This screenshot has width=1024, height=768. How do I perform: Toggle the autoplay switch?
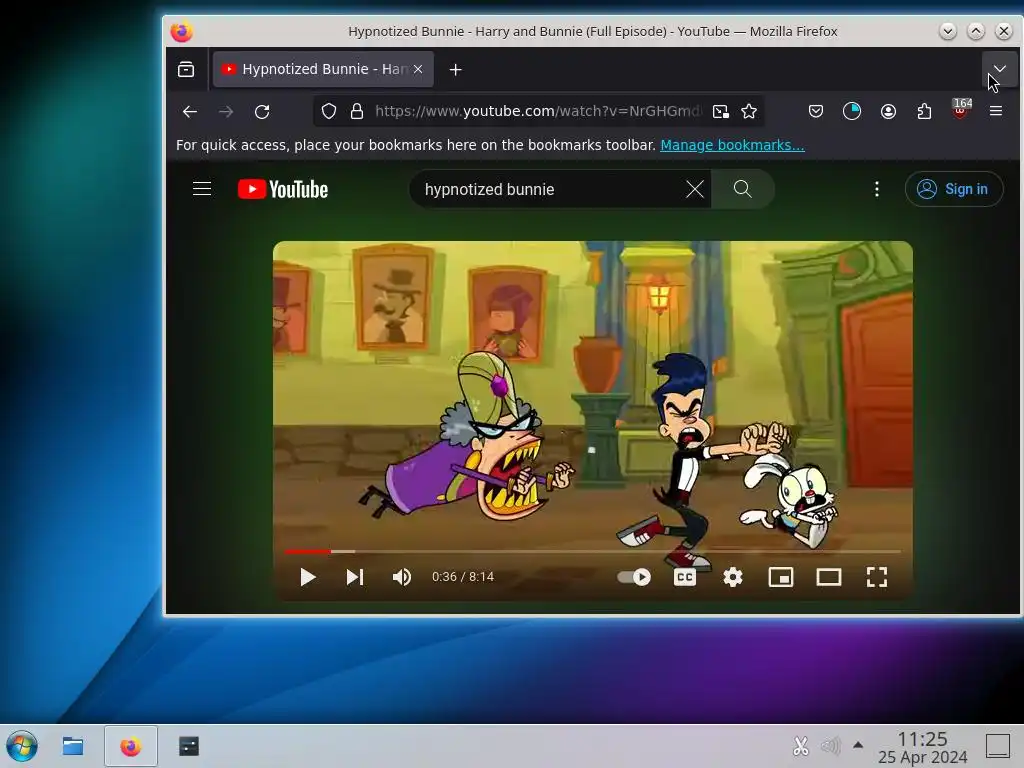click(634, 577)
